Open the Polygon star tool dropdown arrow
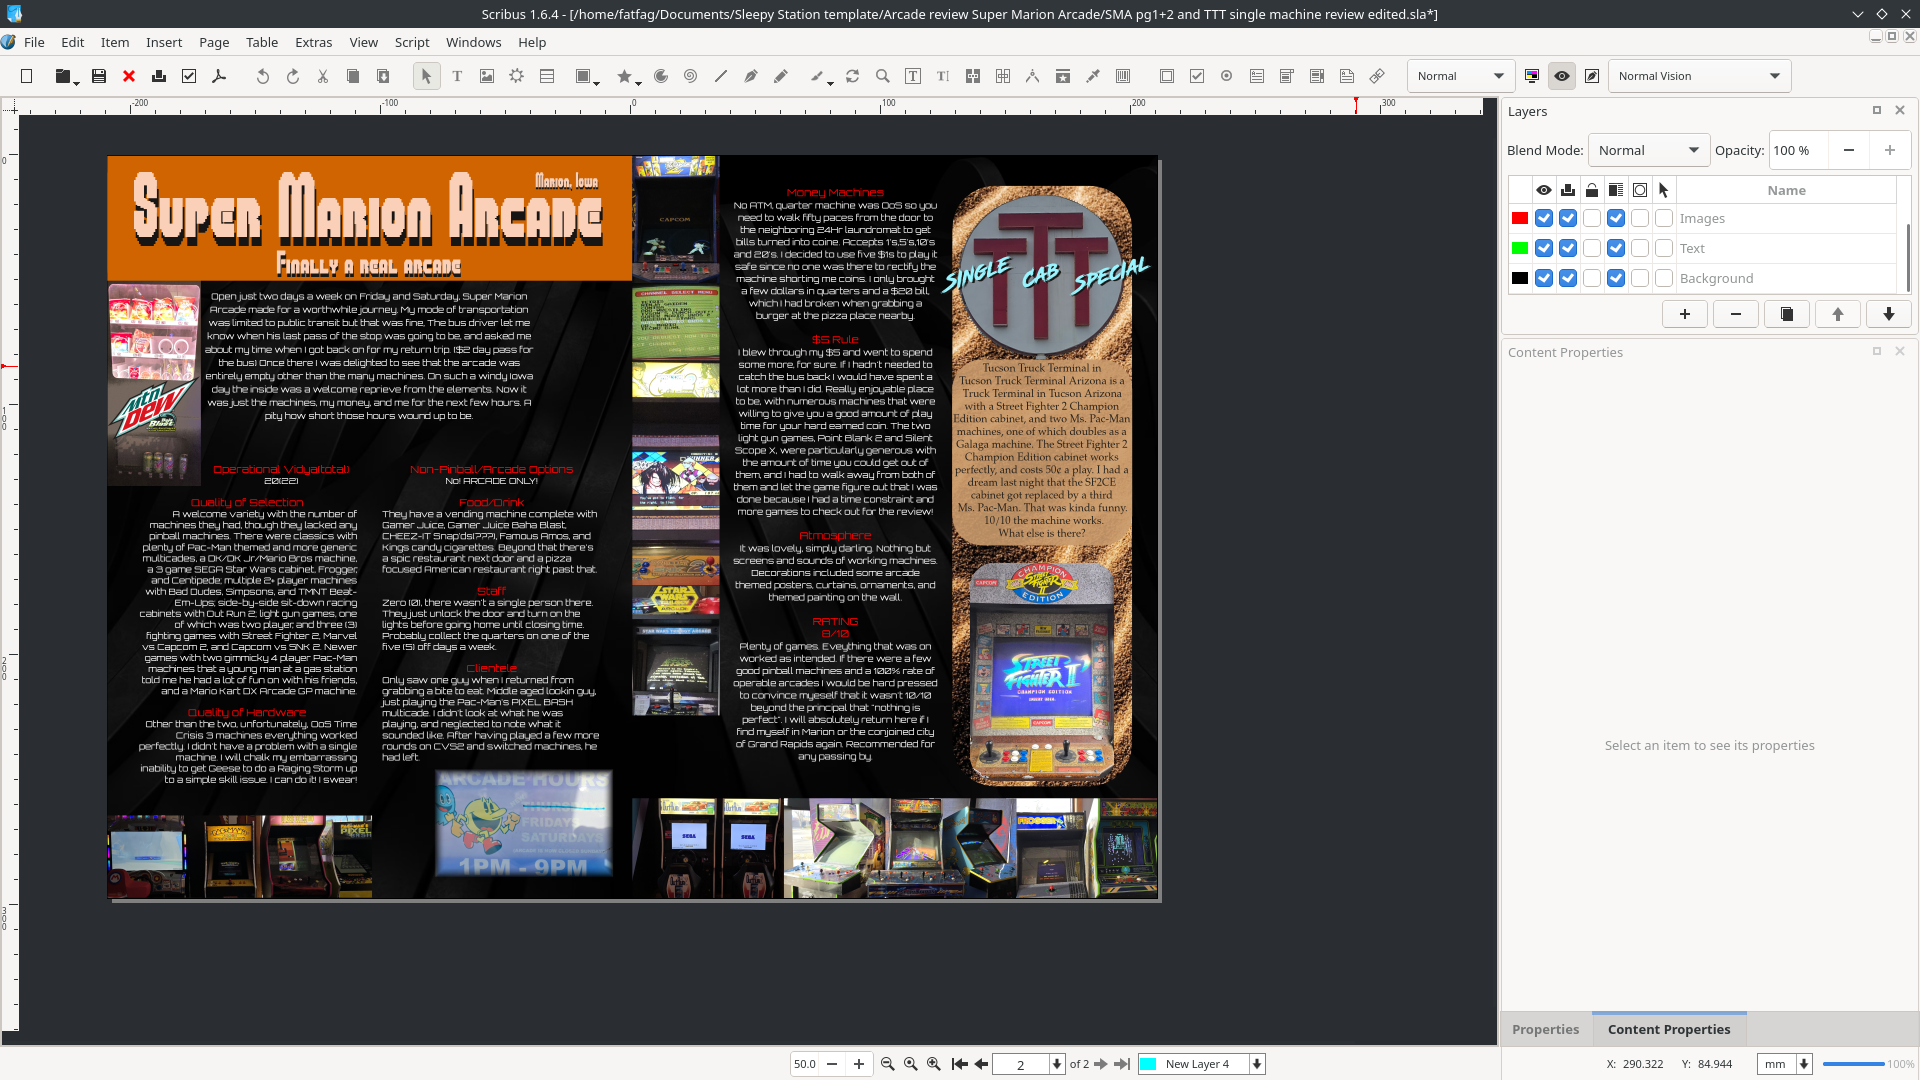1920x1080 pixels. [x=639, y=82]
